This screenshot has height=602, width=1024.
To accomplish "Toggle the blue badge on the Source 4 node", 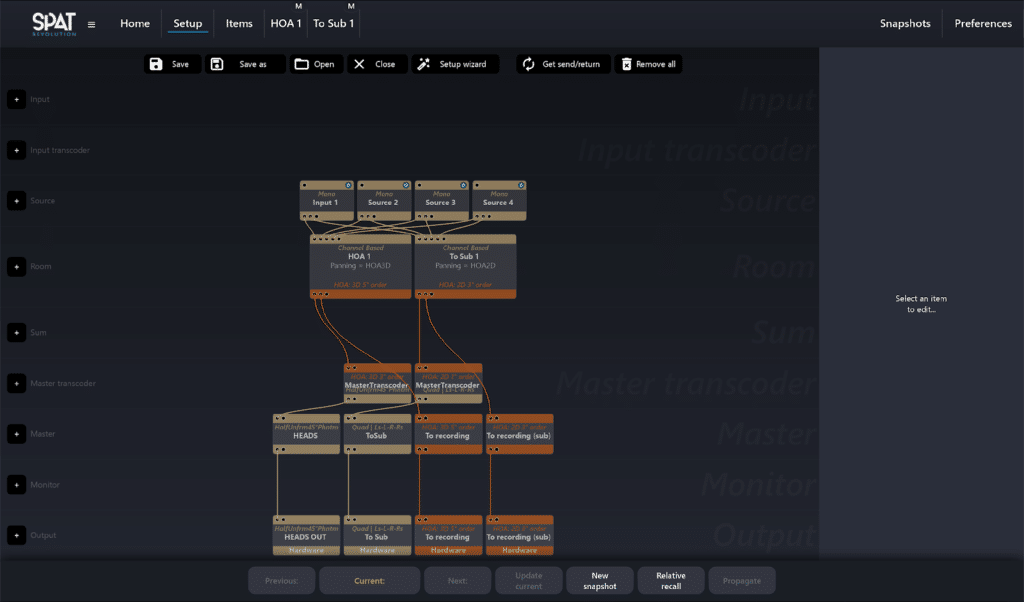I will click(521, 185).
